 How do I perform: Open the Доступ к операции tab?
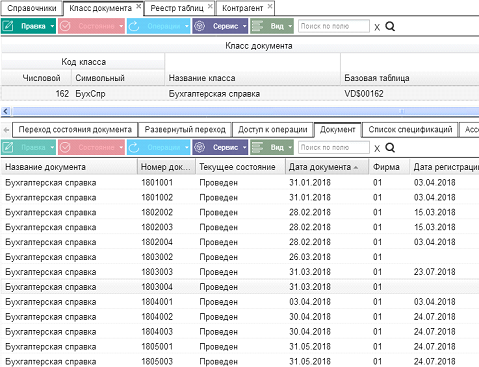pos(273,130)
